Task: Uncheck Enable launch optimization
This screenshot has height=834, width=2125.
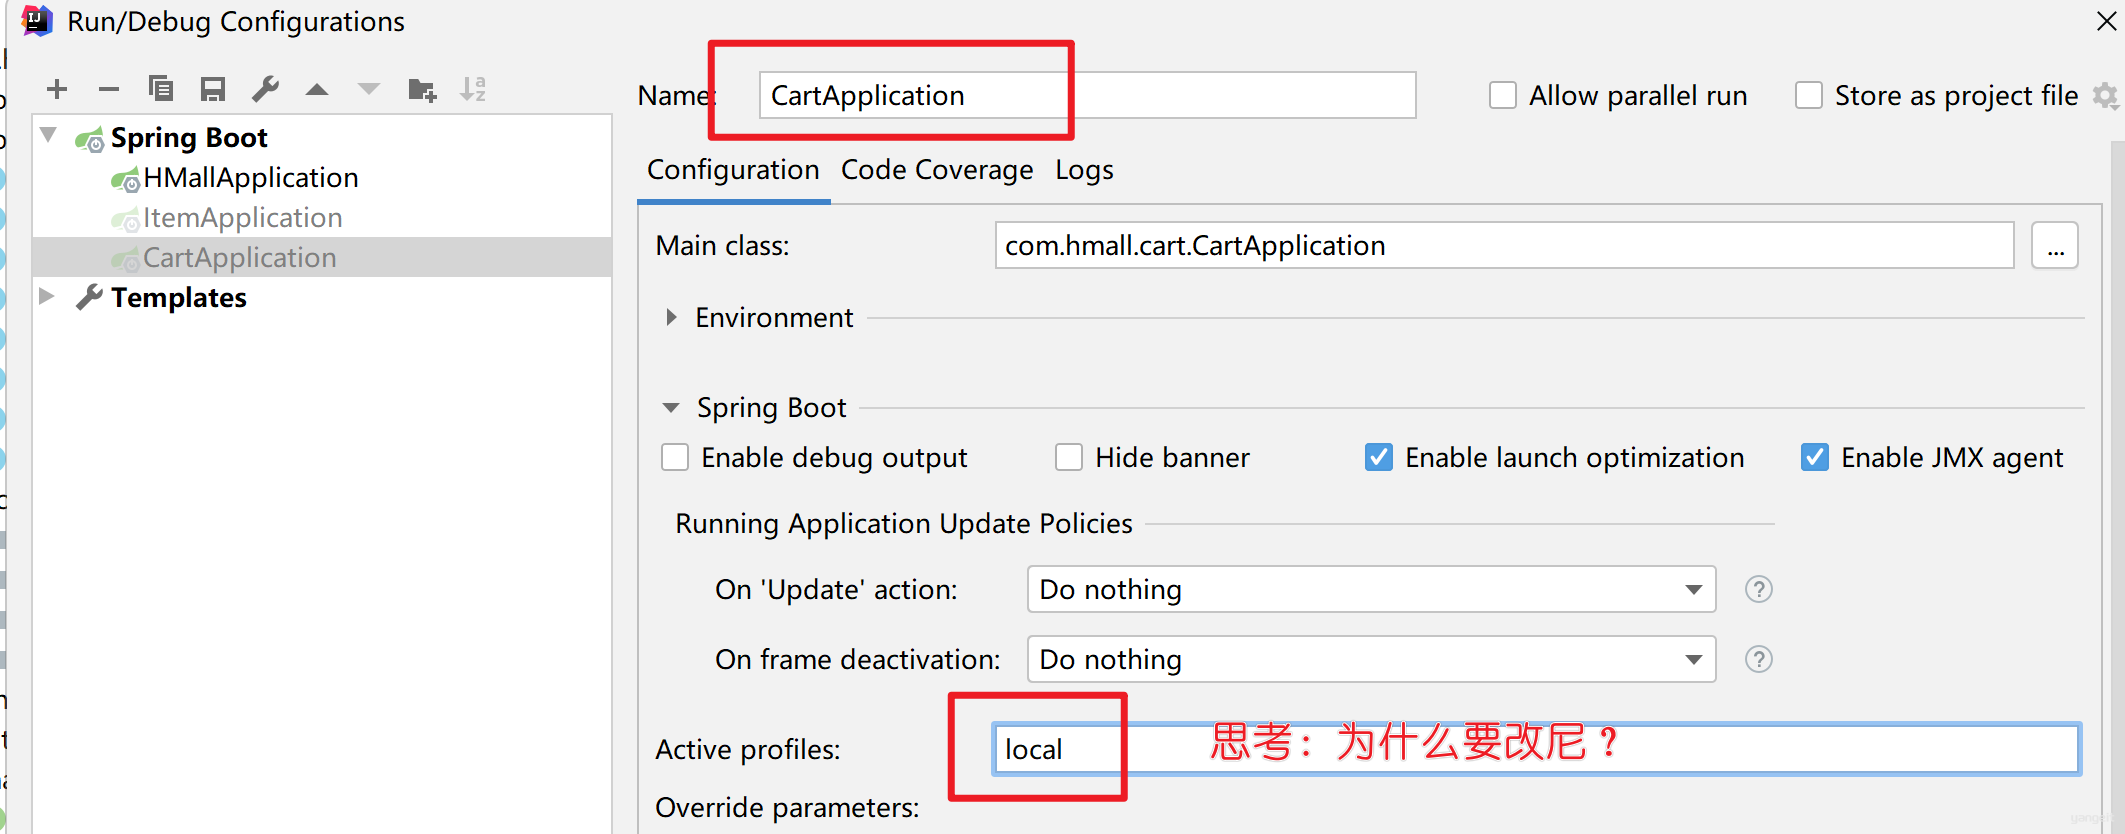Action: click(1379, 457)
